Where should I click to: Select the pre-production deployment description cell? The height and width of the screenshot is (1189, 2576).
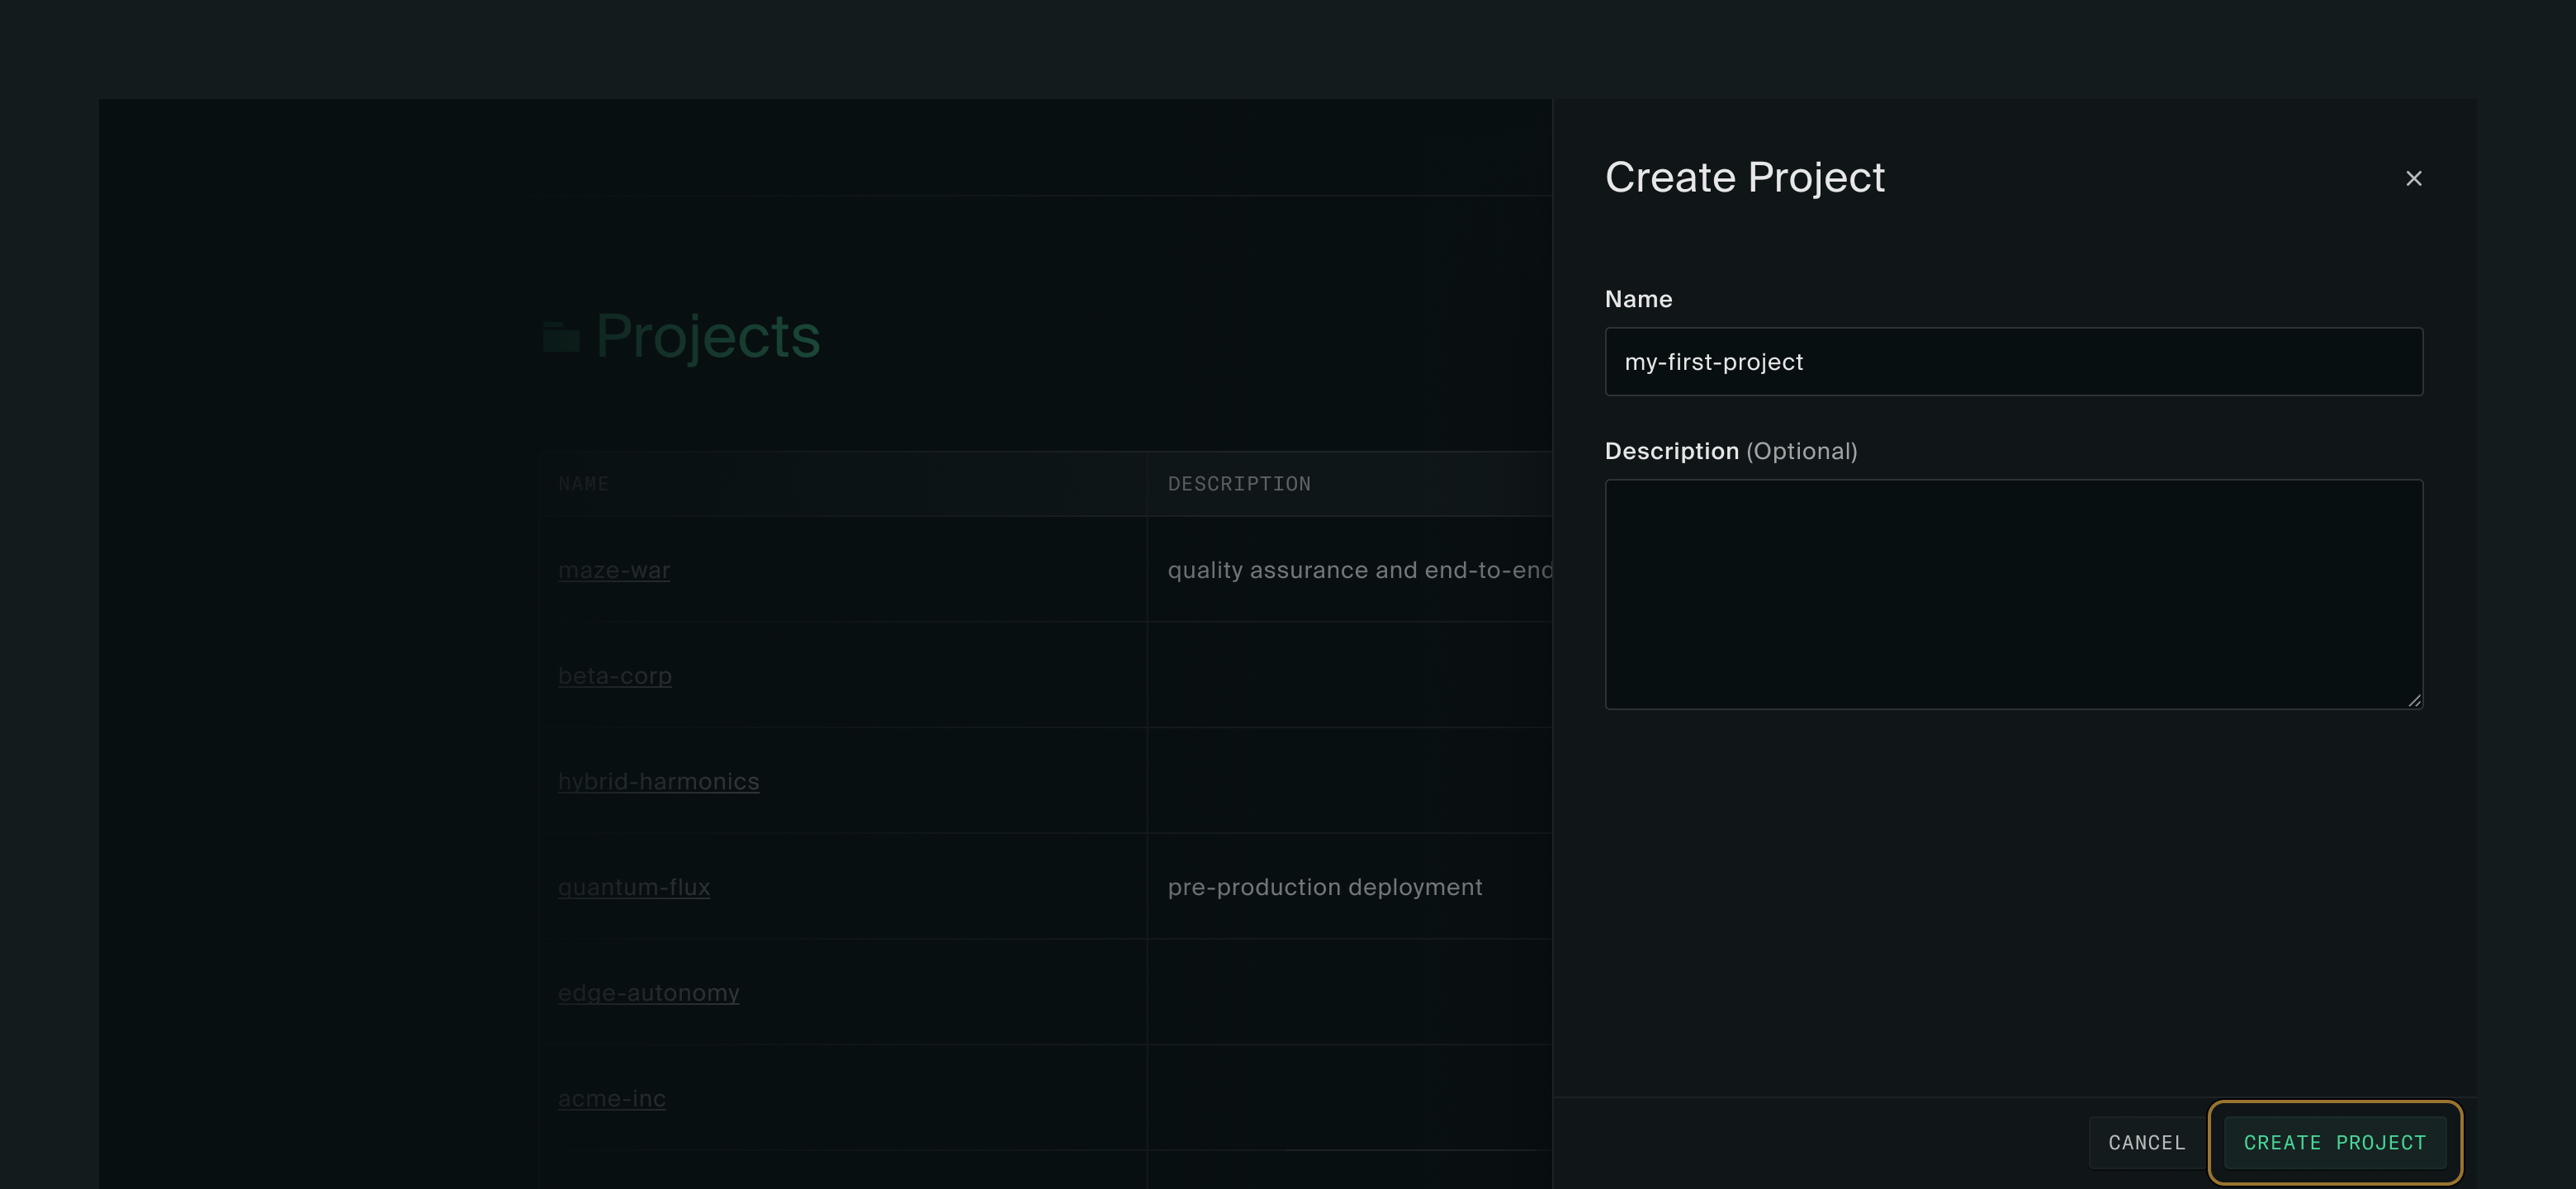[1324, 887]
